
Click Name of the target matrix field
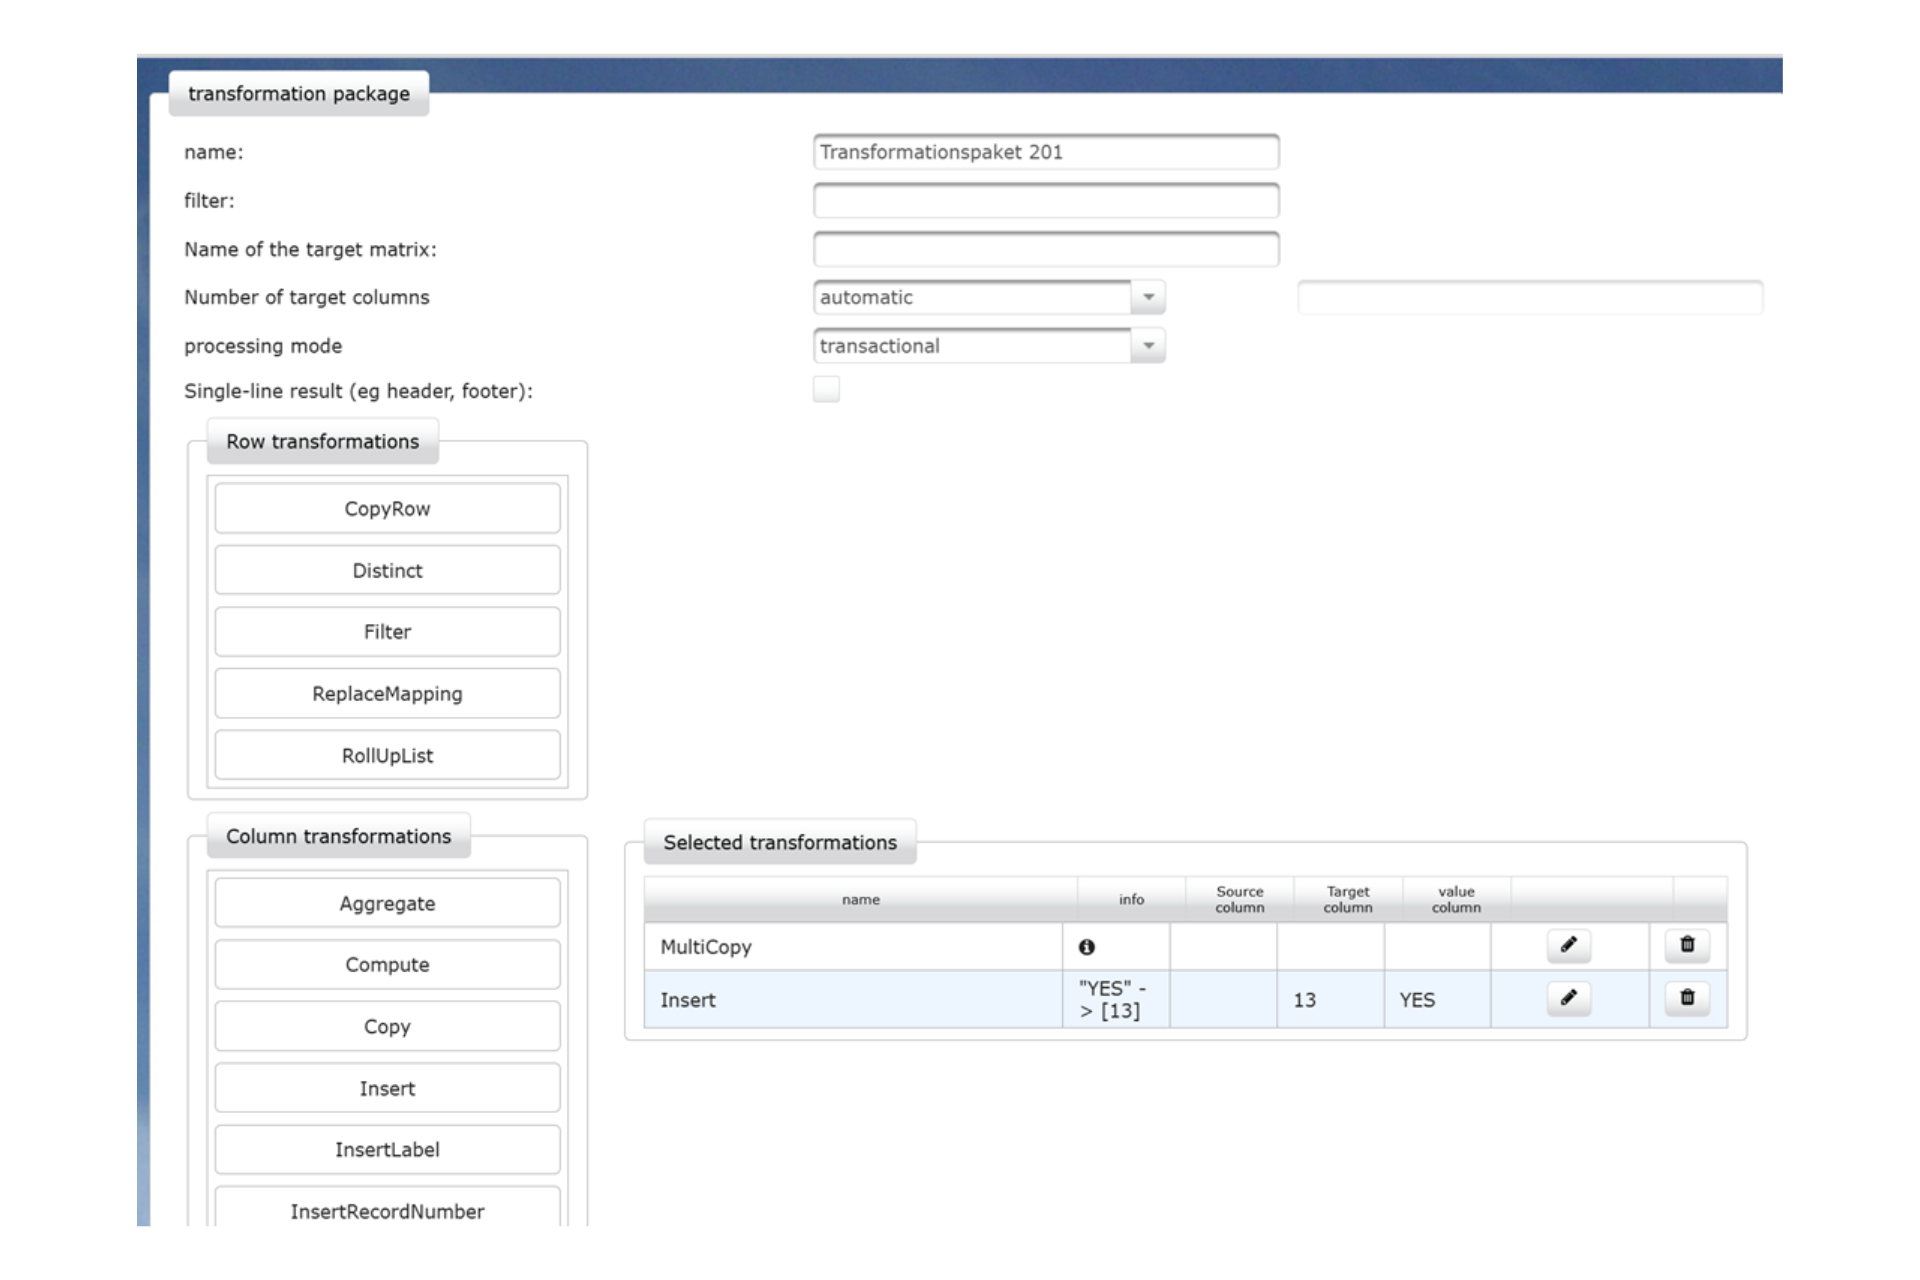tap(1045, 249)
